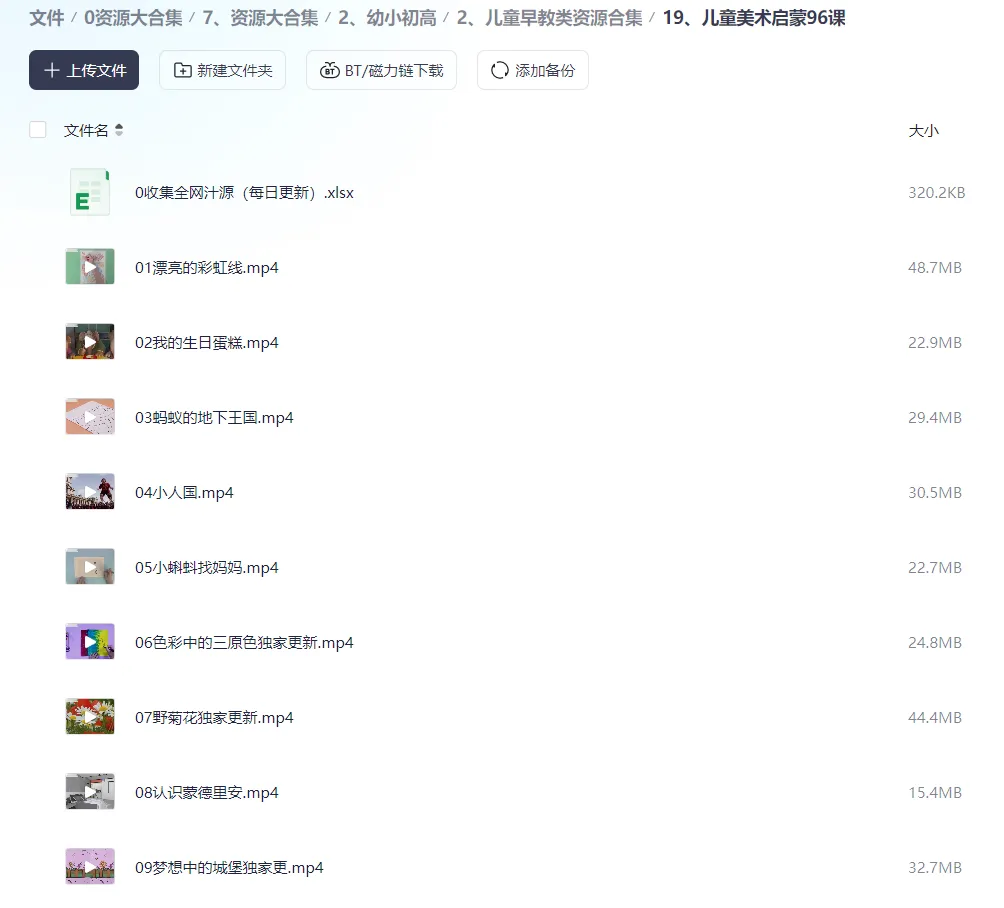This screenshot has height=908, width=1004.
Task: Navigate to 文件 root in breadcrumb
Action: pos(47,18)
